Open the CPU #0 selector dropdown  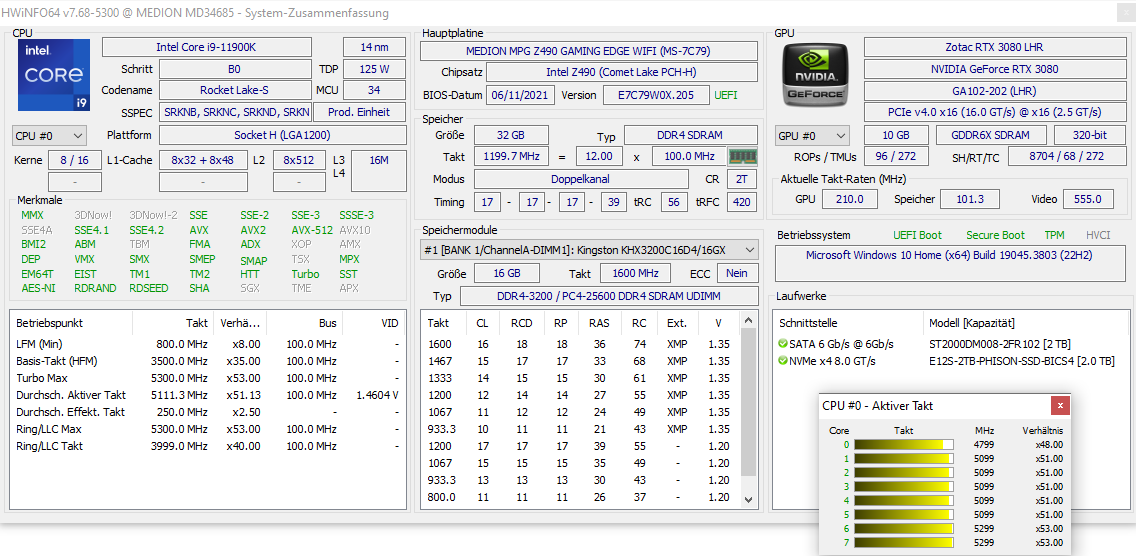[49, 136]
